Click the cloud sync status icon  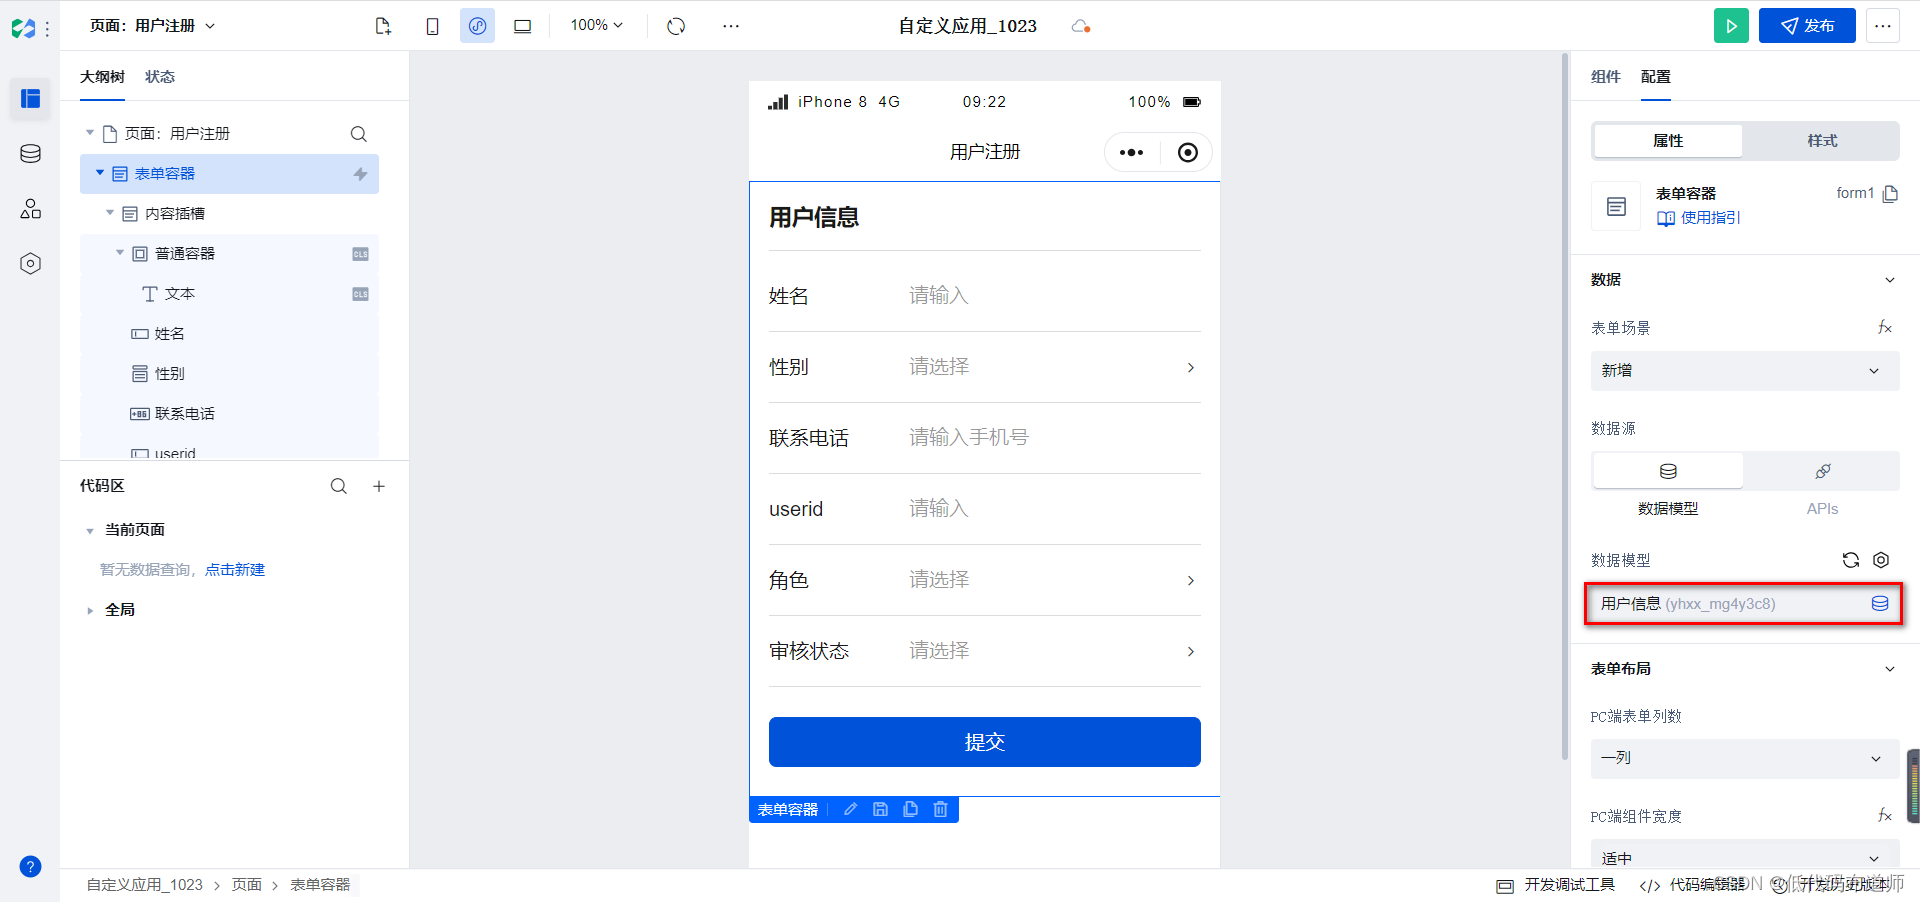(1080, 26)
